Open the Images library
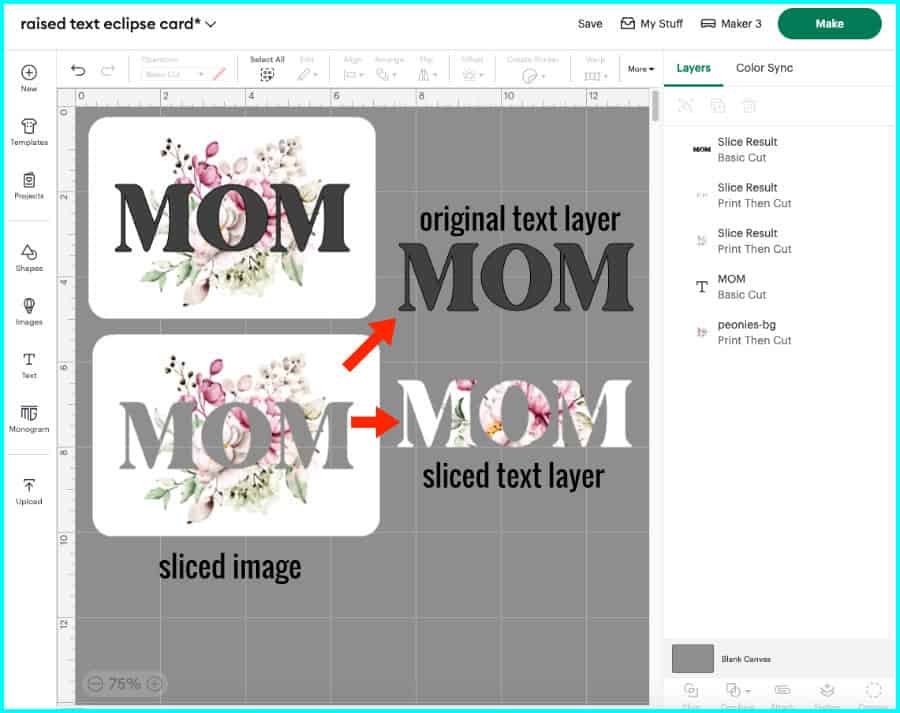900x713 pixels. [29, 312]
